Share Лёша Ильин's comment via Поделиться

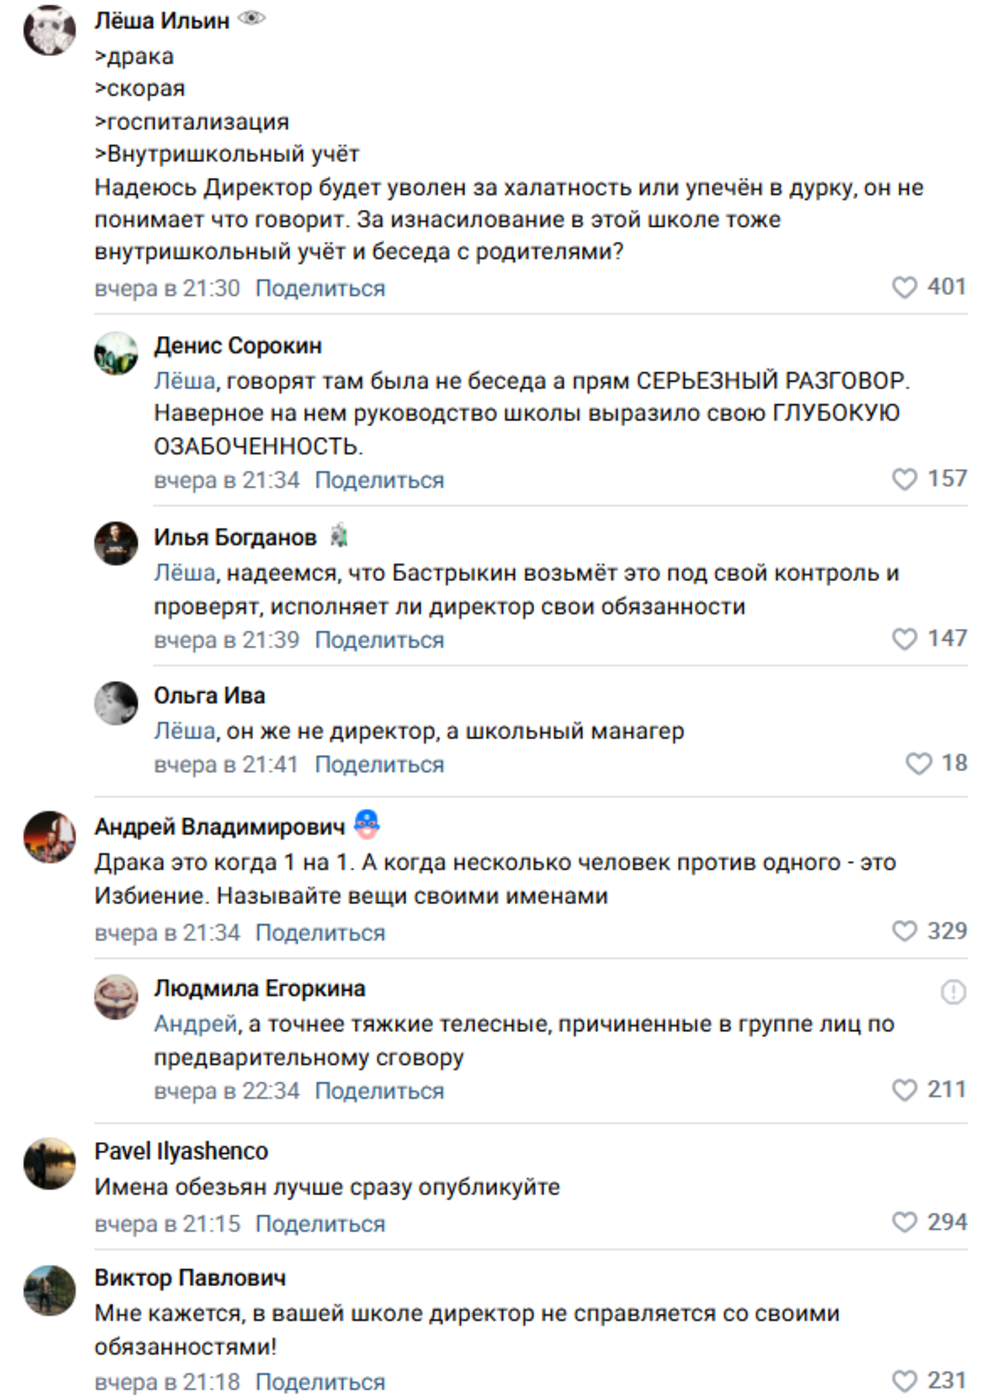pyautogui.click(x=320, y=289)
